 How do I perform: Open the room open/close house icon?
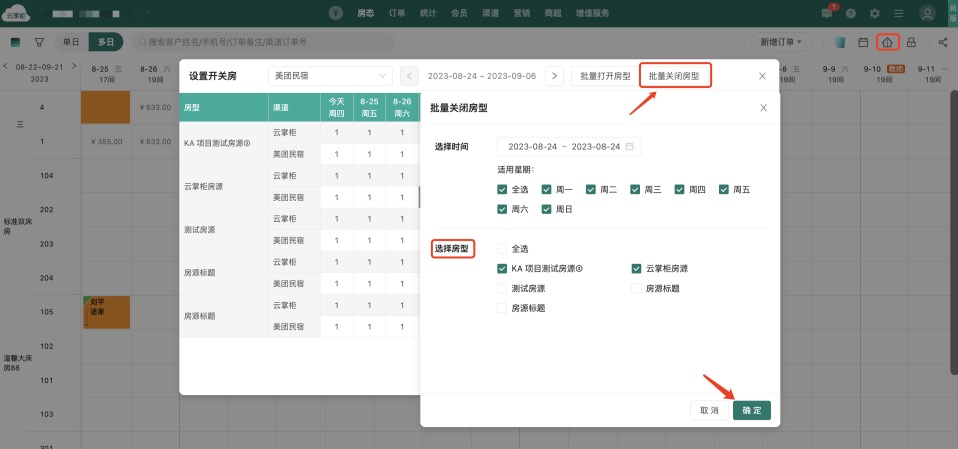887,42
